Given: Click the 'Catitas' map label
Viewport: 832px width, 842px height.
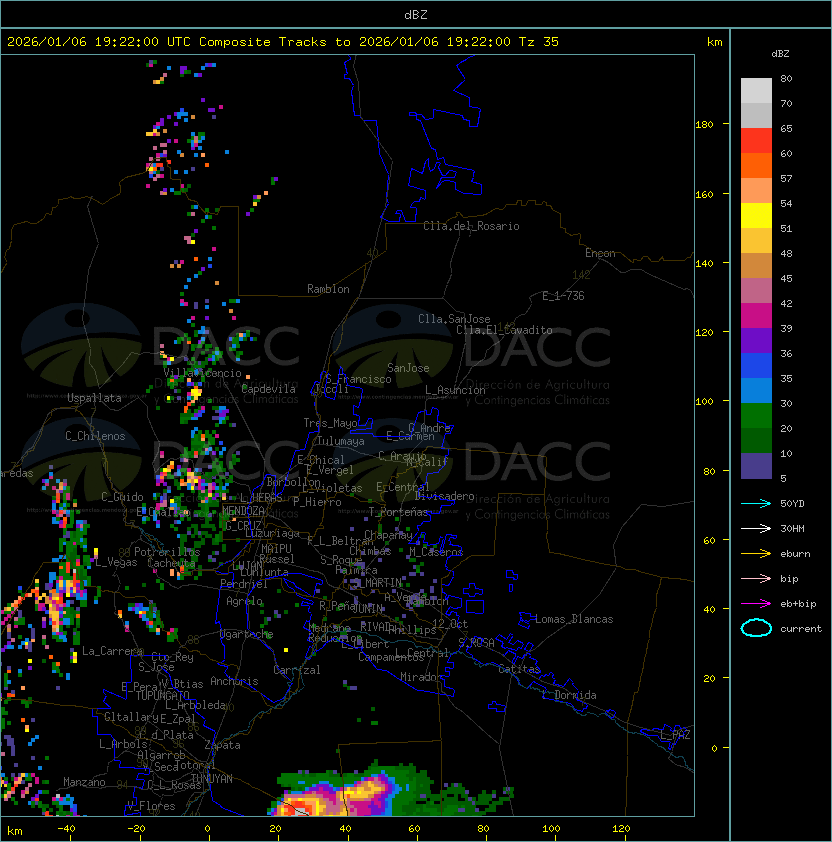Looking at the screenshot, I should coord(519,669).
